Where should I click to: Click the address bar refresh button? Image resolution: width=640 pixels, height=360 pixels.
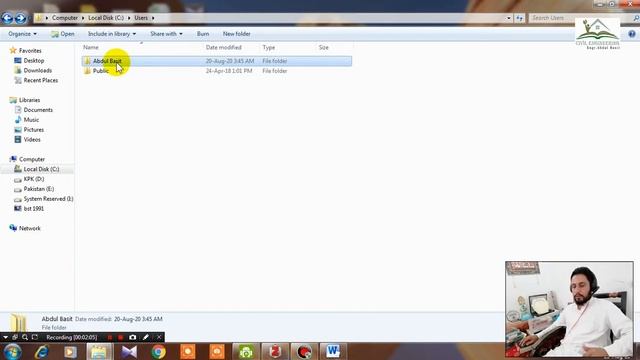[519, 18]
